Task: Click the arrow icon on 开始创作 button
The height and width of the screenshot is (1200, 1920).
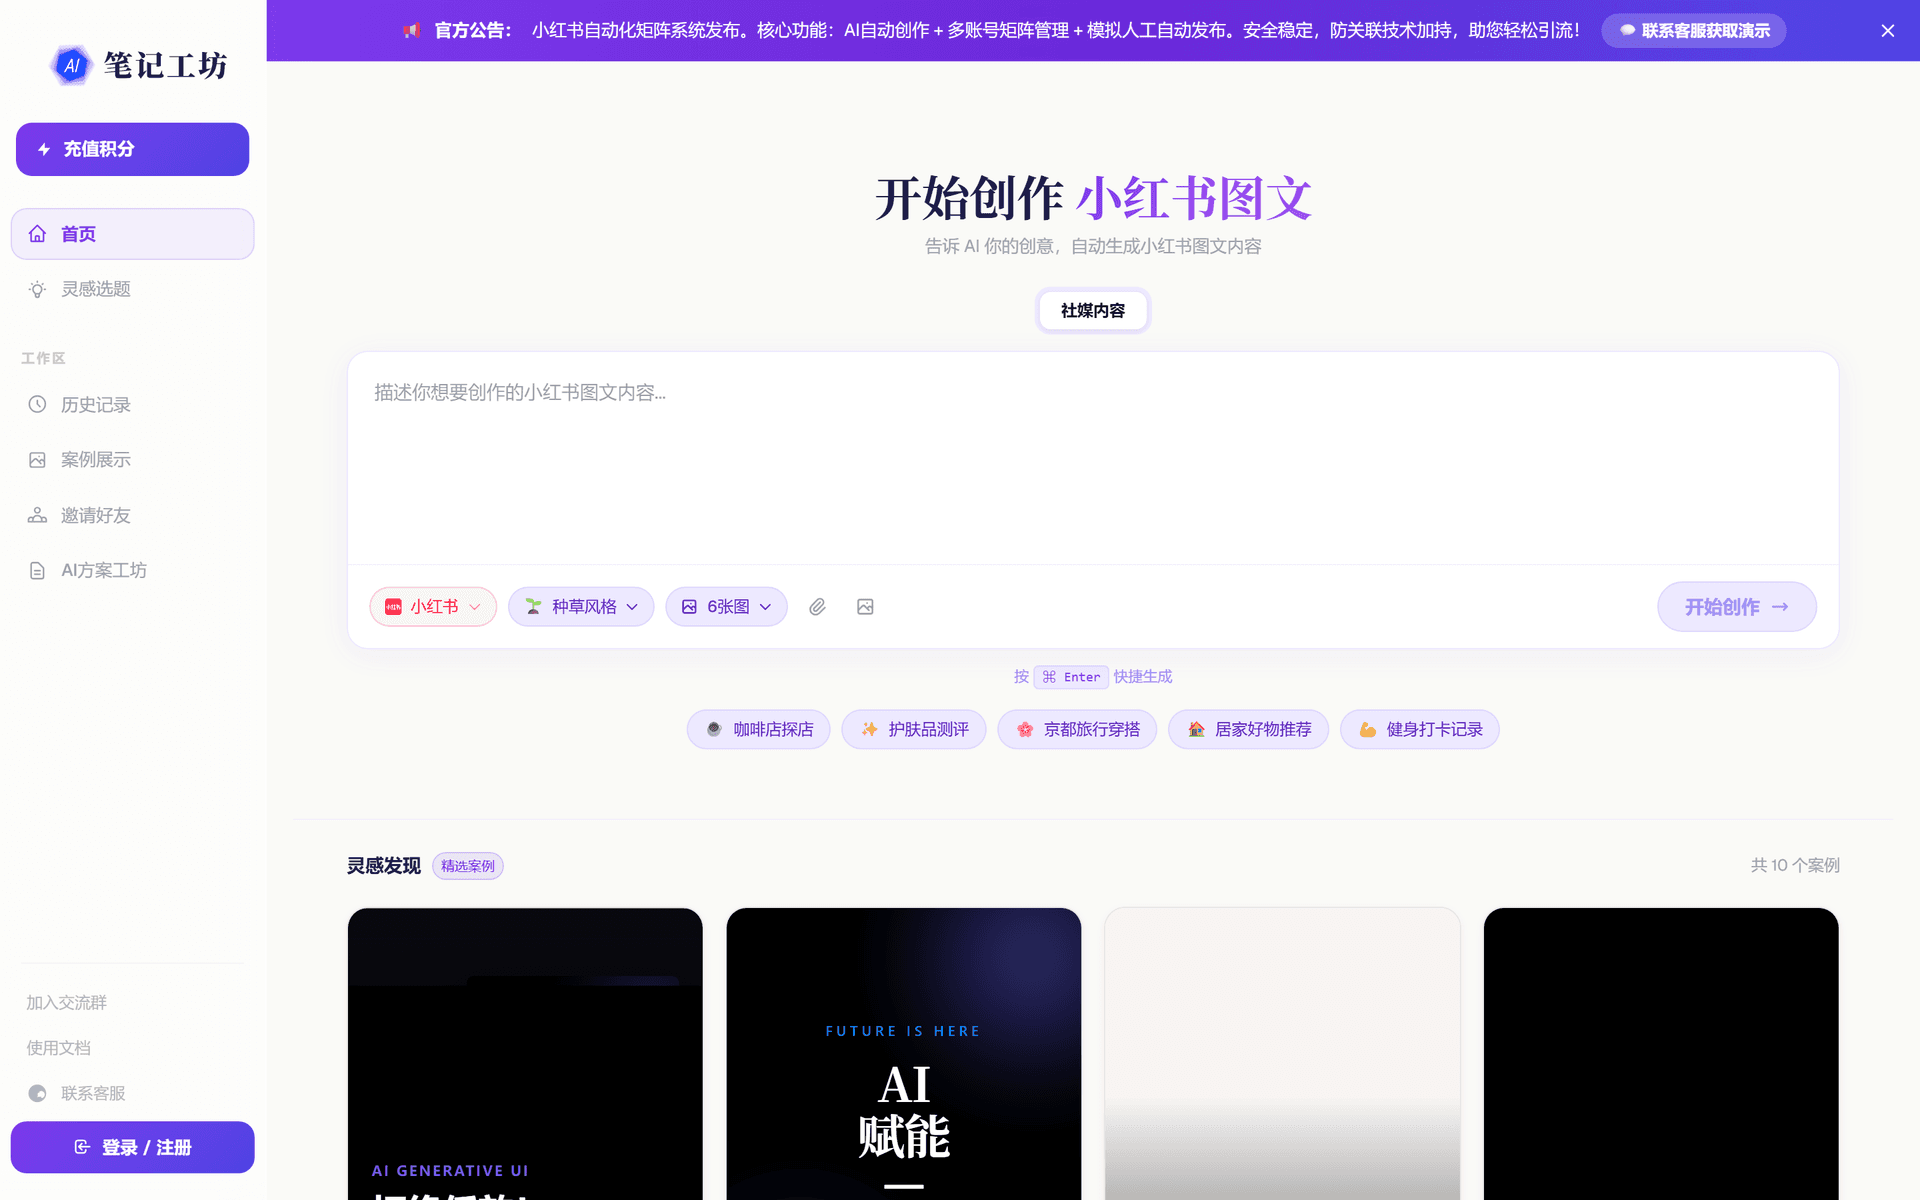Action: click(1780, 607)
